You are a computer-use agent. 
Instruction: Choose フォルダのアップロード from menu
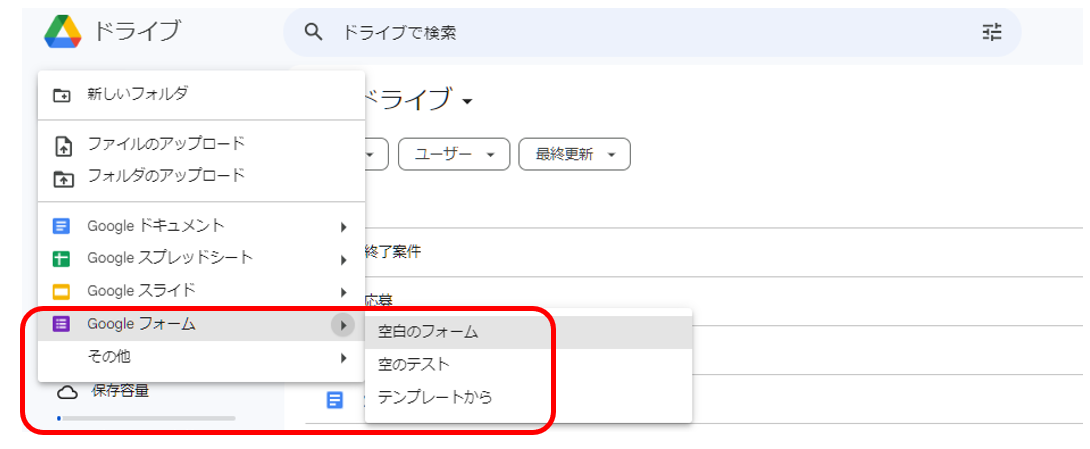(202, 176)
